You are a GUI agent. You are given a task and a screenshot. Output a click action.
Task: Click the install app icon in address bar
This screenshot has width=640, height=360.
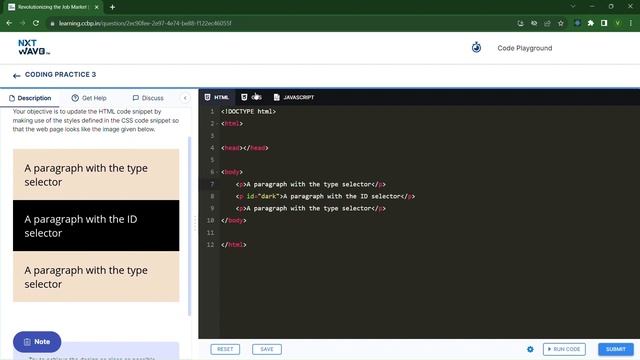click(520, 23)
